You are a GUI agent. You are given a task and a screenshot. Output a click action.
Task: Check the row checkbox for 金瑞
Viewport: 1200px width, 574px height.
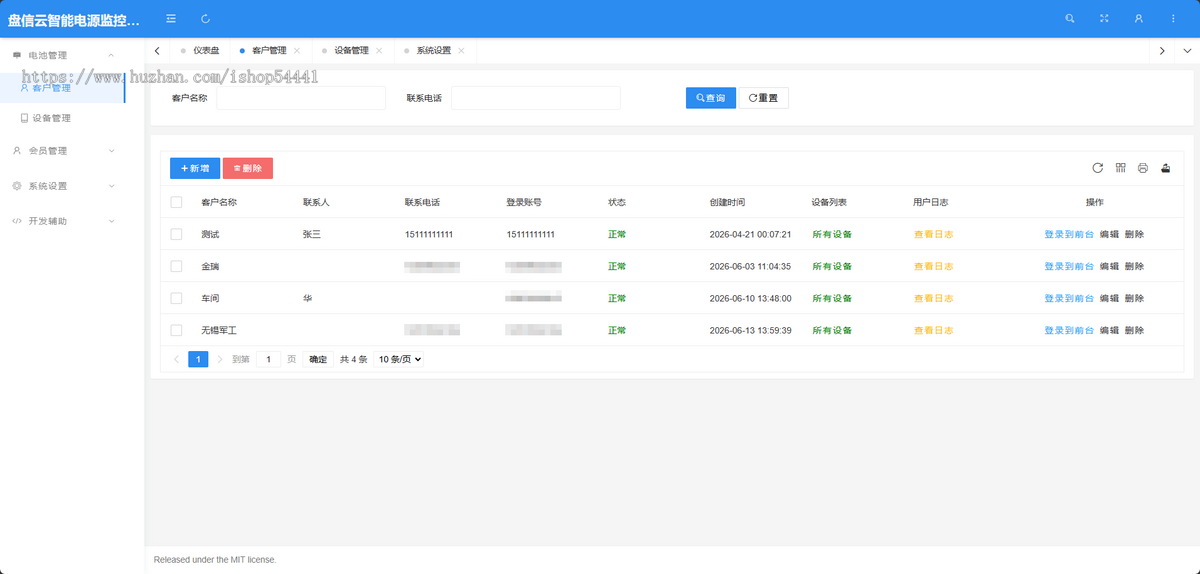click(177, 266)
